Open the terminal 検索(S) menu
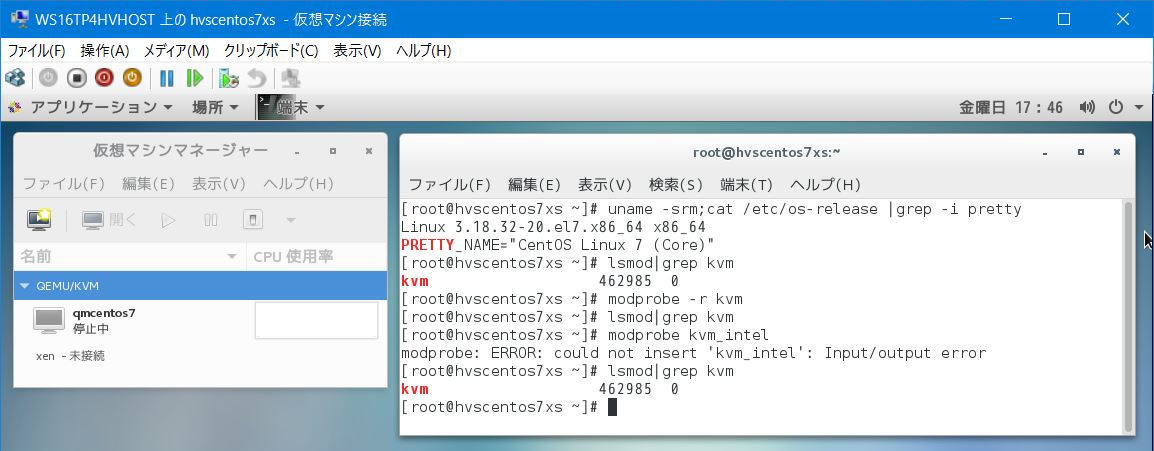Viewport: 1154px width, 451px height. click(x=676, y=184)
